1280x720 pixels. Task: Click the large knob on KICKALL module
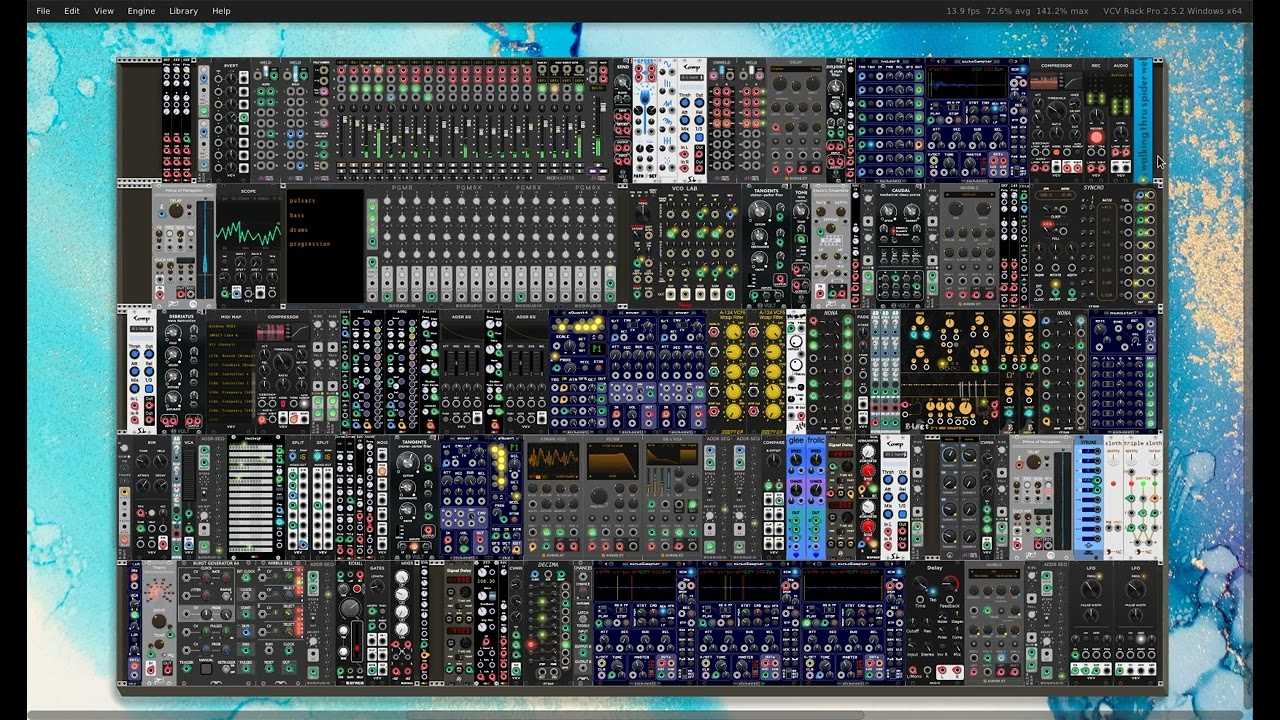(349, 608)
